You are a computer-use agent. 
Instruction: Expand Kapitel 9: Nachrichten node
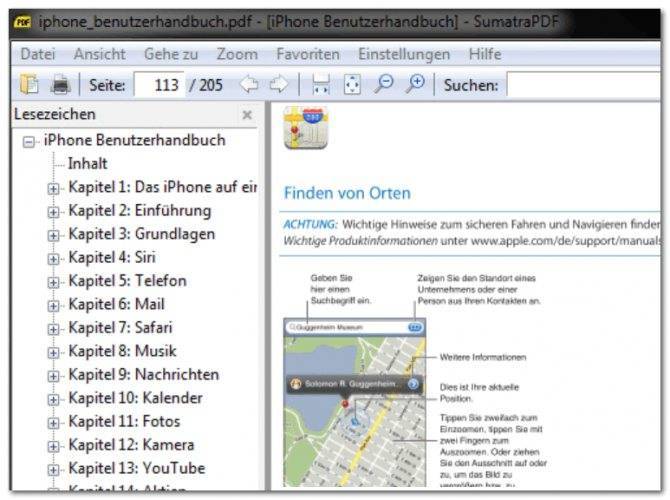pyautogui.click(x=53, y=376)
